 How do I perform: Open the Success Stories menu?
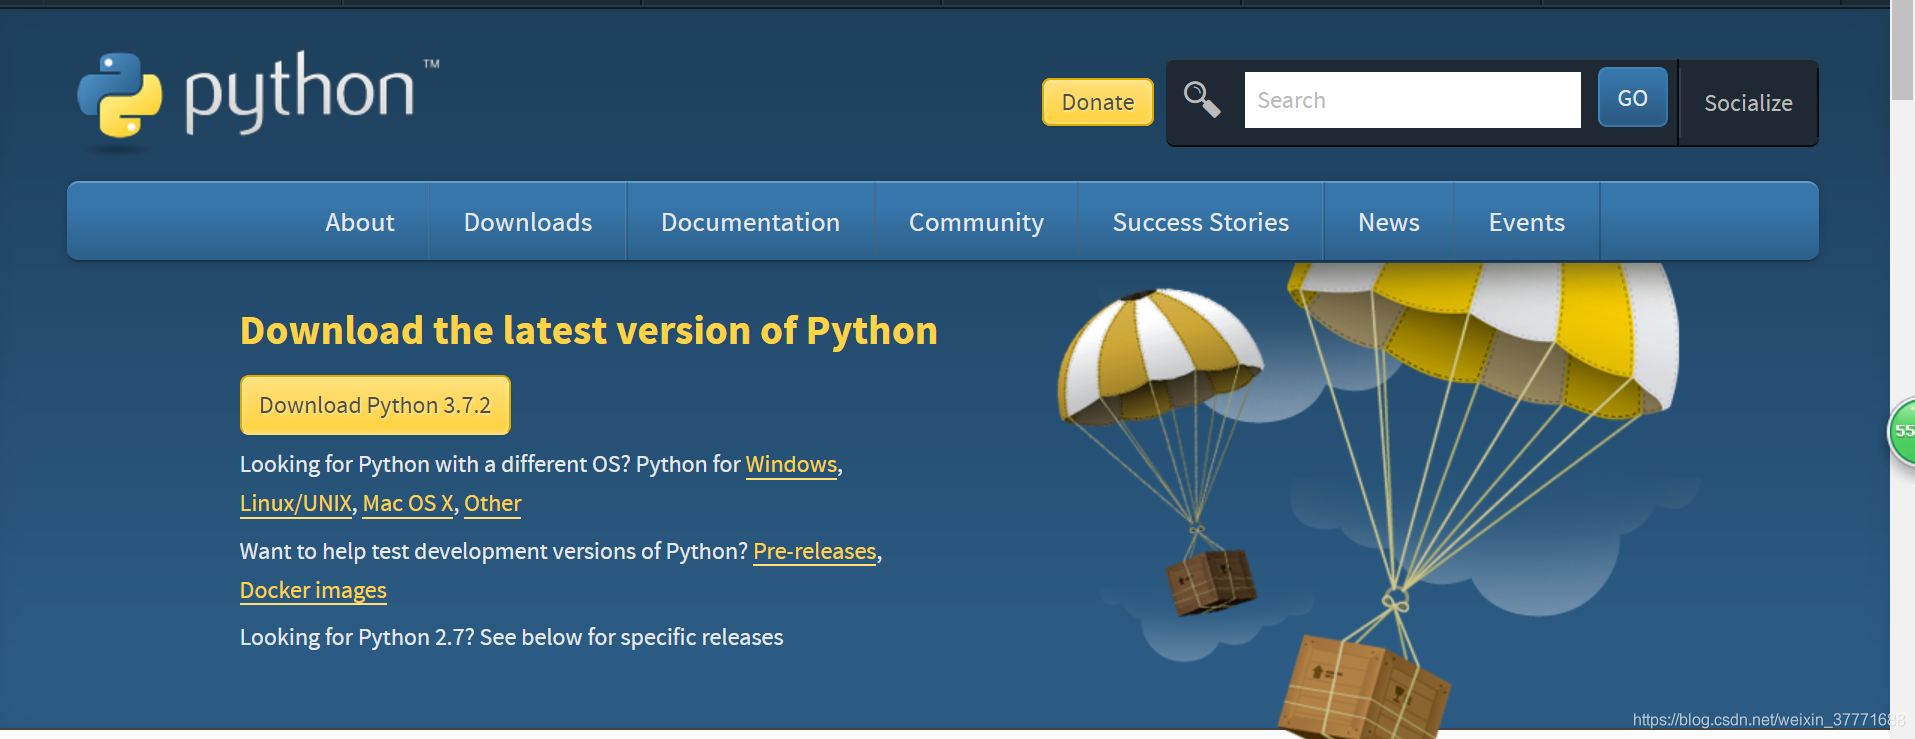1201,222
